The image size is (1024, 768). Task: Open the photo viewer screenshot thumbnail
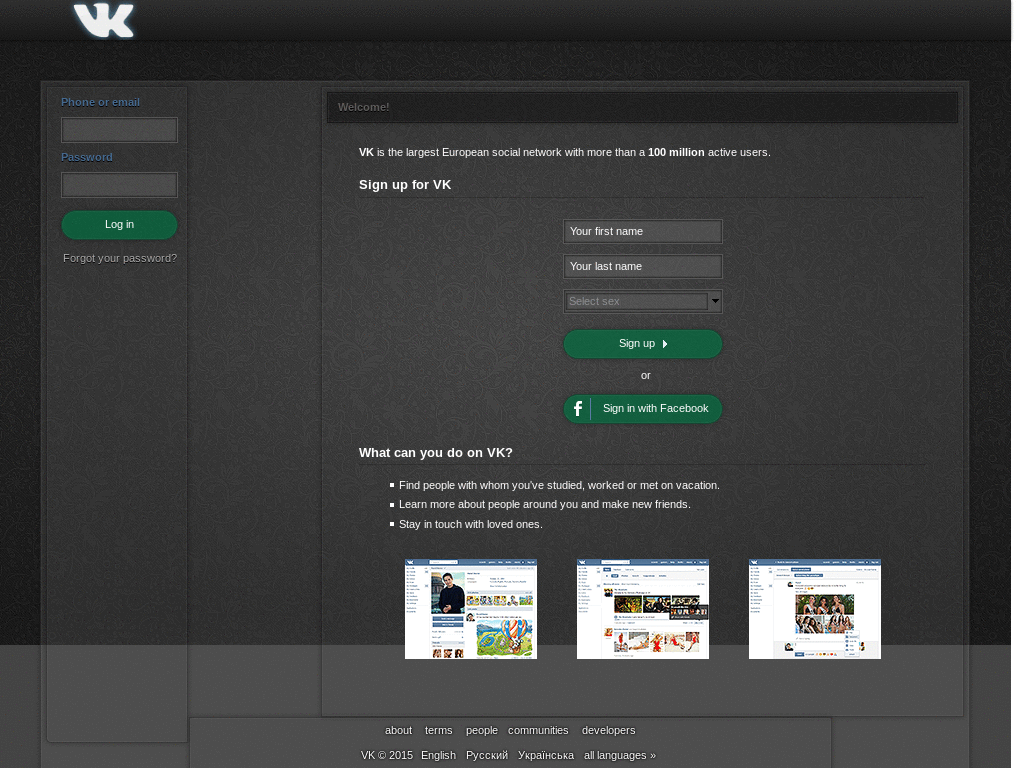coord(815,609)
